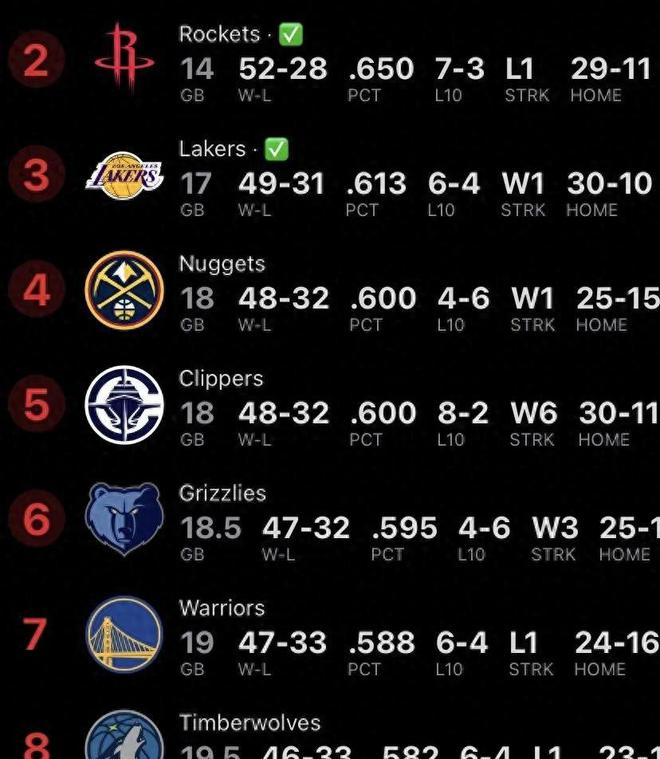Tap the Lakers team logo
Screen dimensions: 660x759
[124, 175]
